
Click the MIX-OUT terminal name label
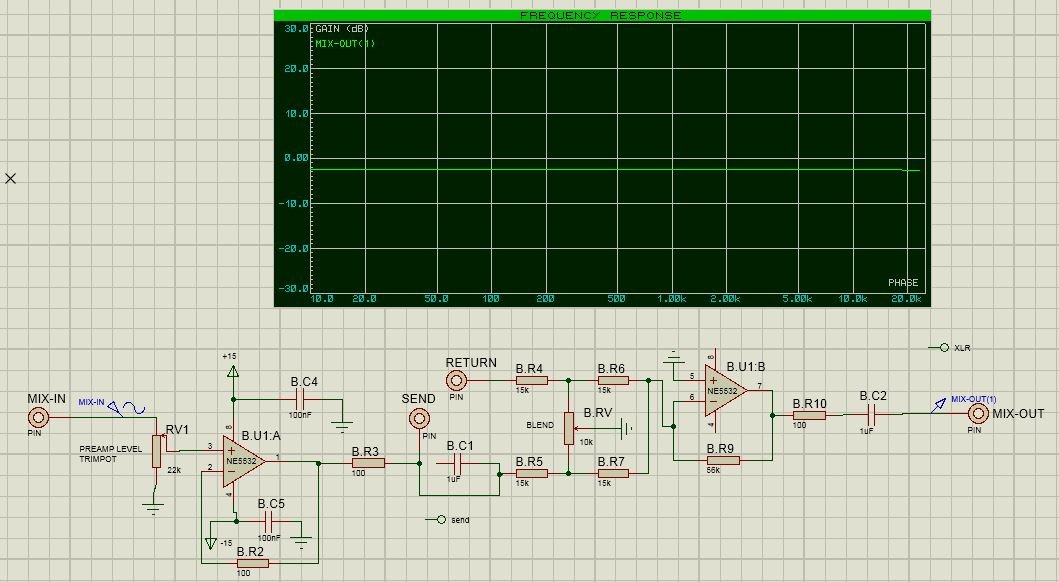(x=1018, y=414)
